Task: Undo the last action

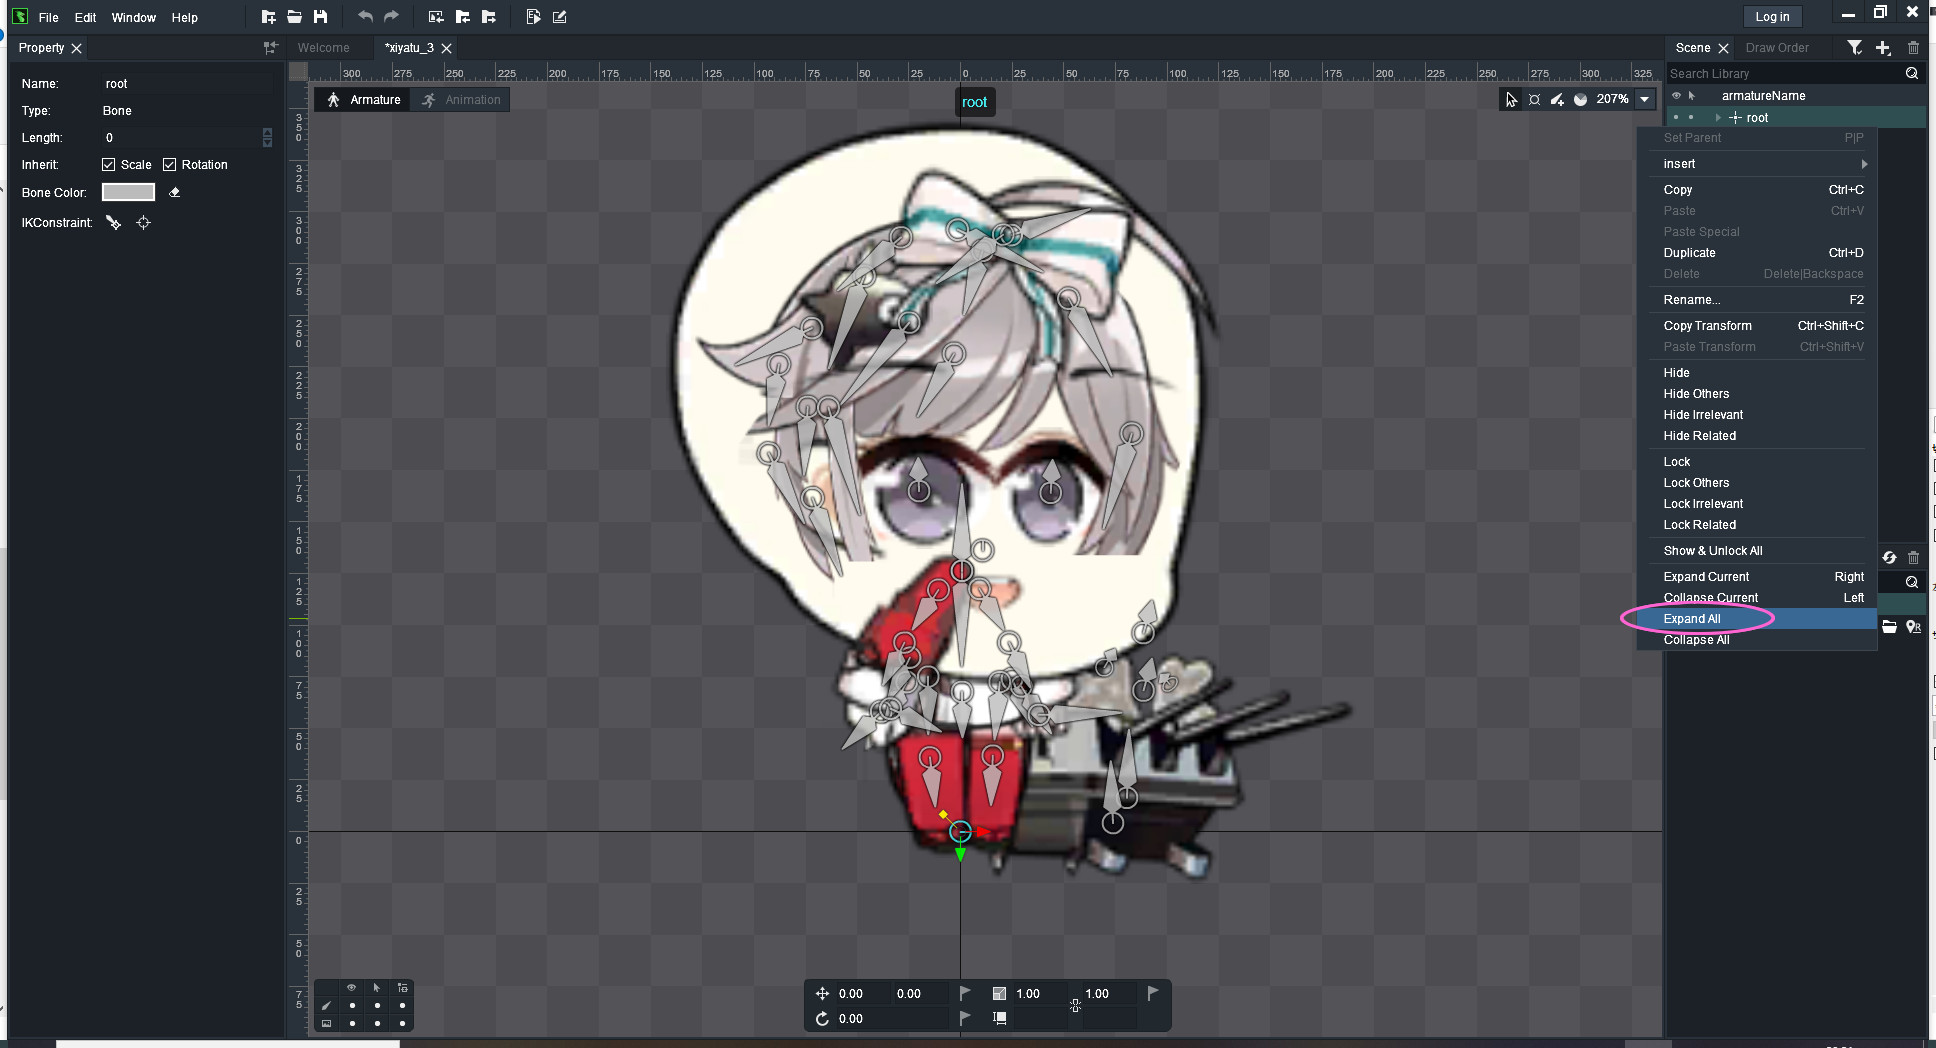Action: coord(365,17)
